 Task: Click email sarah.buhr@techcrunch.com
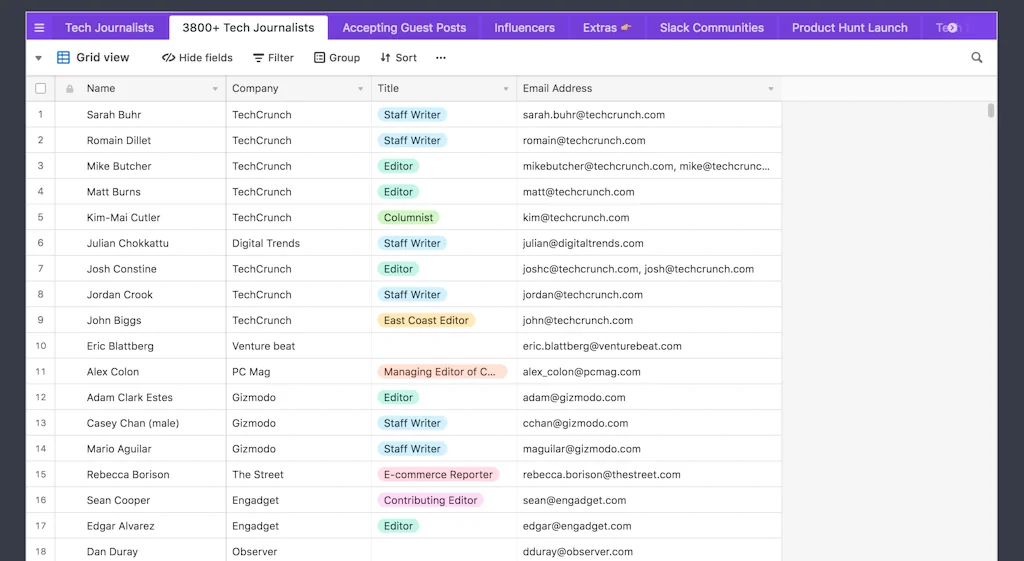tap(594, 114)
